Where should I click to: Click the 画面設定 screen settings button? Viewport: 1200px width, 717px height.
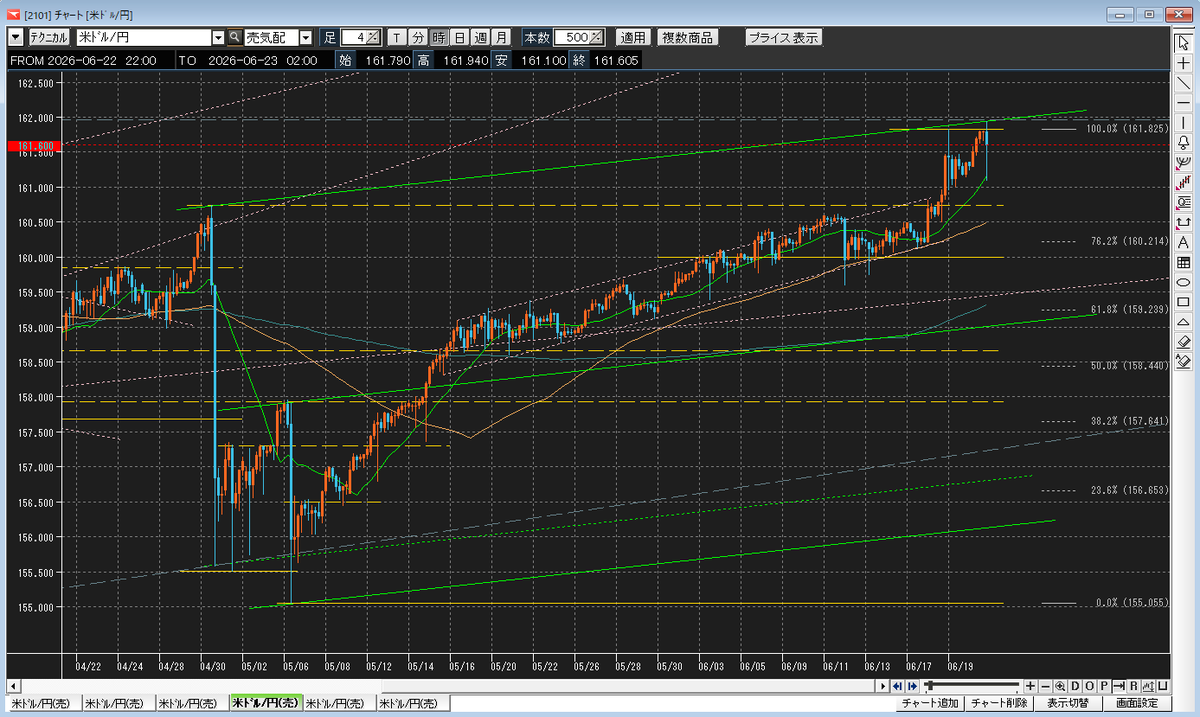click(x=1138, y=704)
